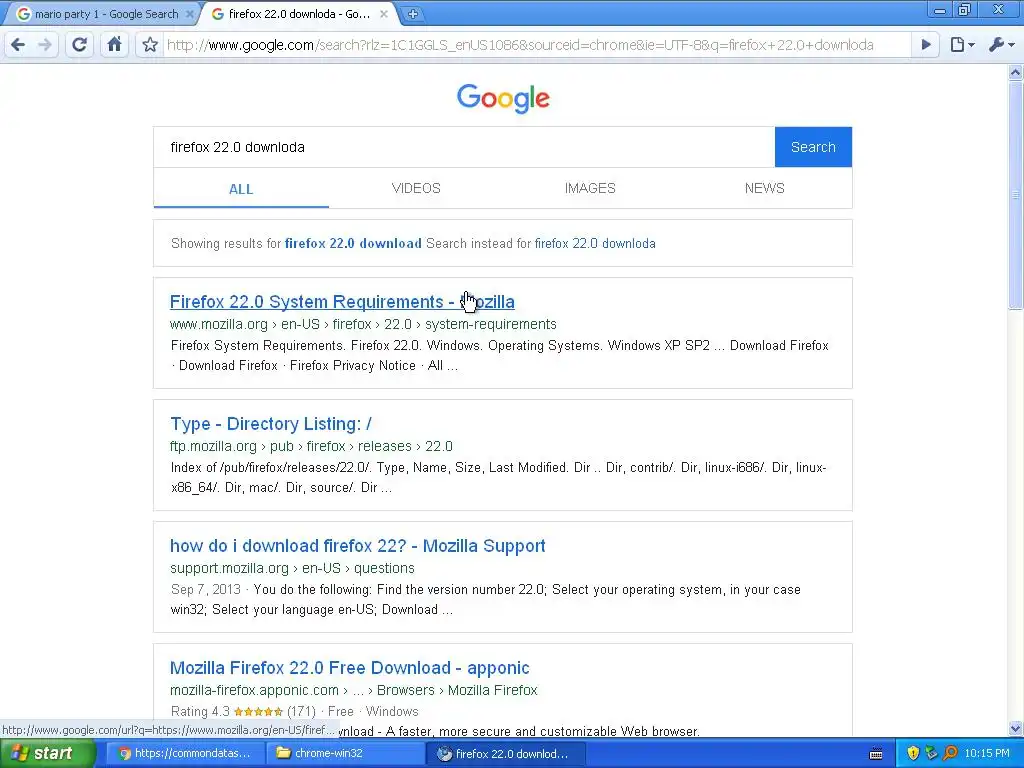Click the orange magnifier tray icon
Viewport: 1024px width, 768px height.
tap(950, 753)
